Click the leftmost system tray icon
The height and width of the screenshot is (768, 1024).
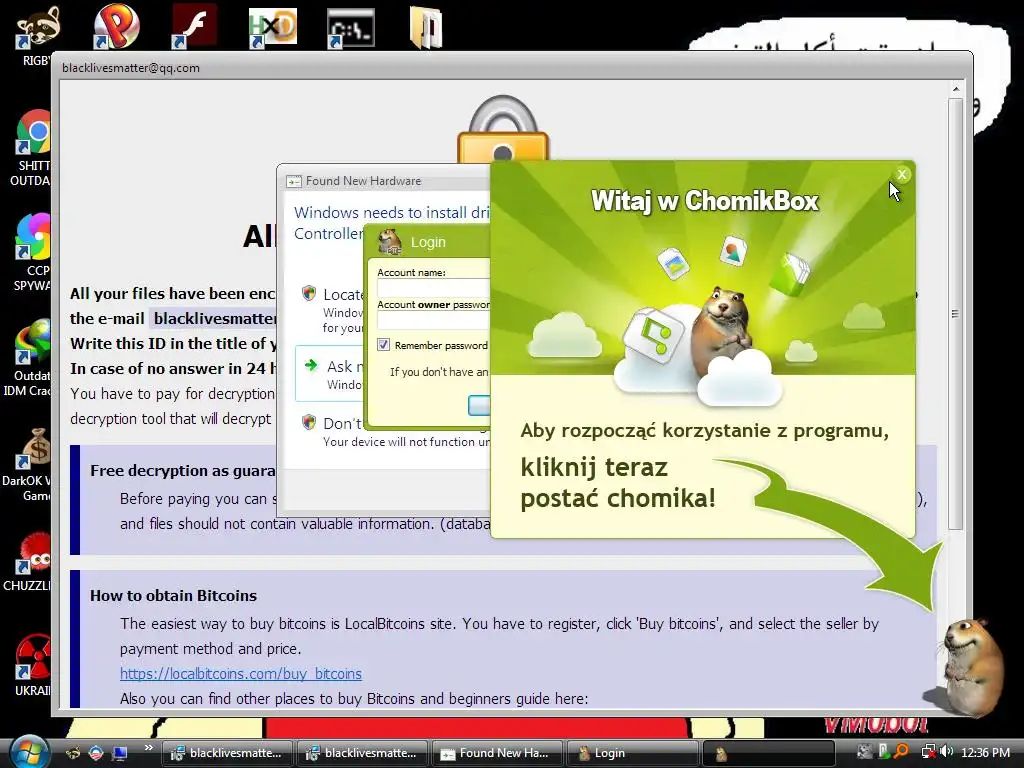click(x=865, y=752)
